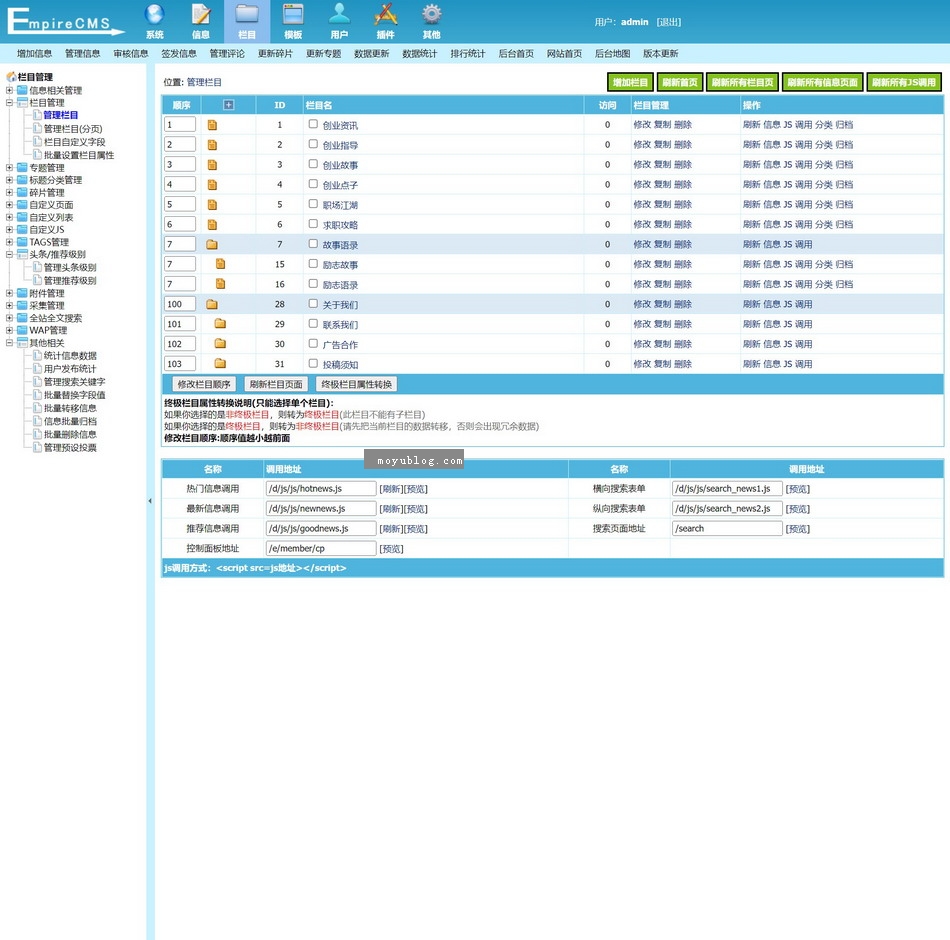The image size is (950, 940).
Task: Collapse the 栏目管理 tree node
Action: [9, 102]
